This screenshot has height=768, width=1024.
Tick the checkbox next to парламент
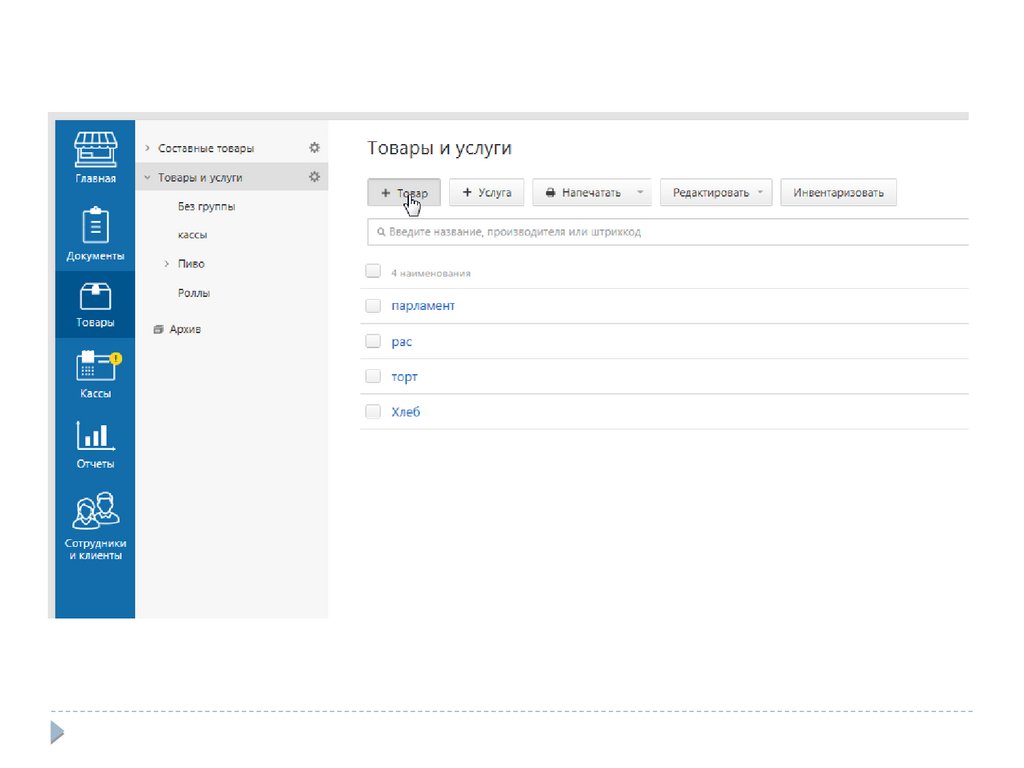point(373,306)
